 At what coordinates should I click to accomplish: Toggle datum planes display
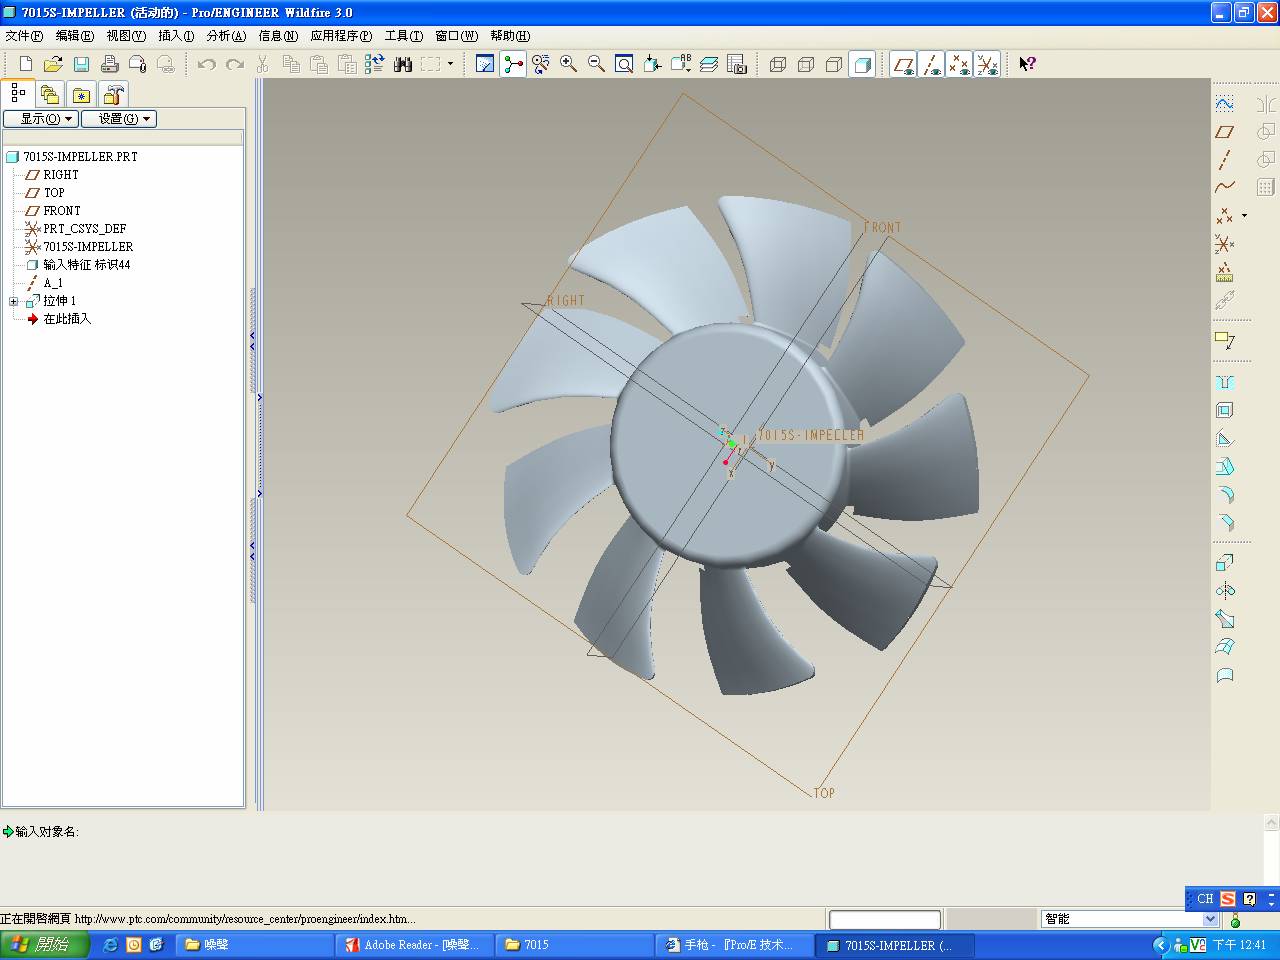coord(903,64)
